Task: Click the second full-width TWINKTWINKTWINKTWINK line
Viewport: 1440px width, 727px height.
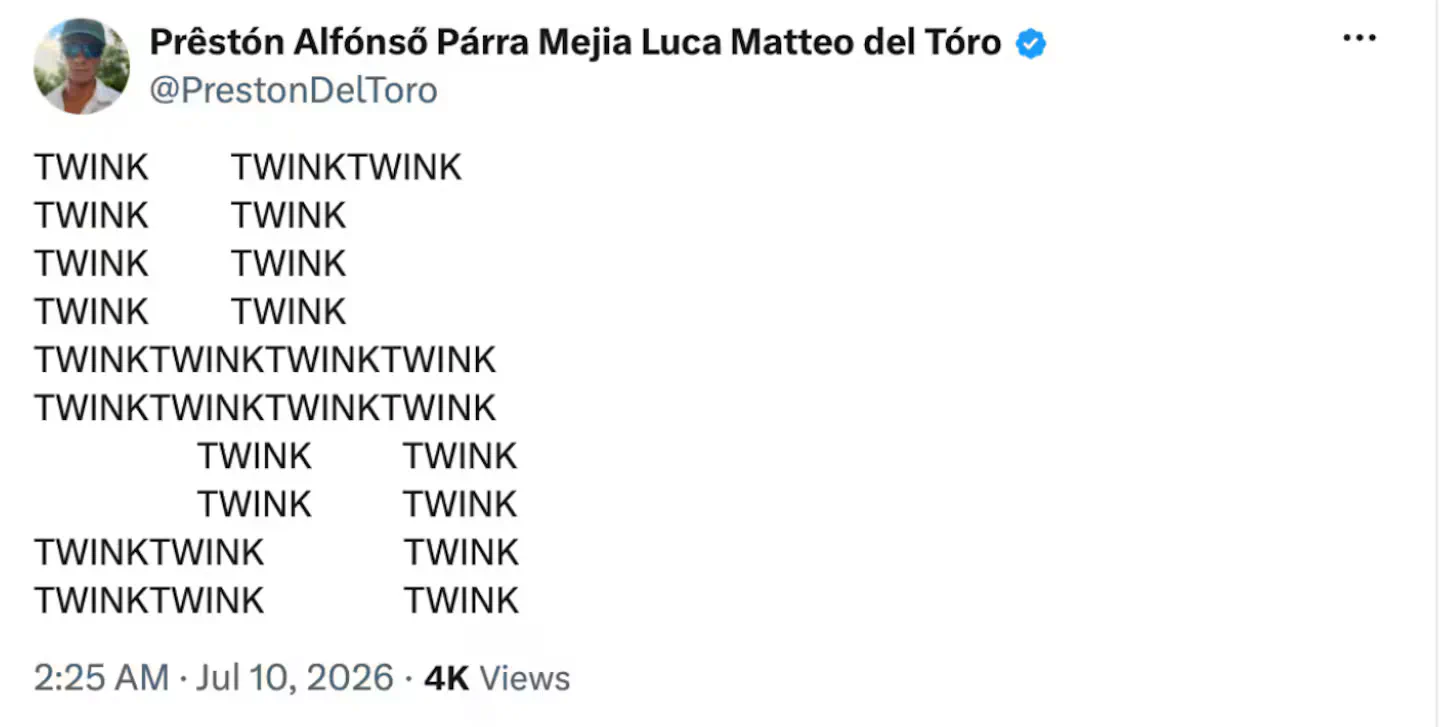Action: [265, 408]
